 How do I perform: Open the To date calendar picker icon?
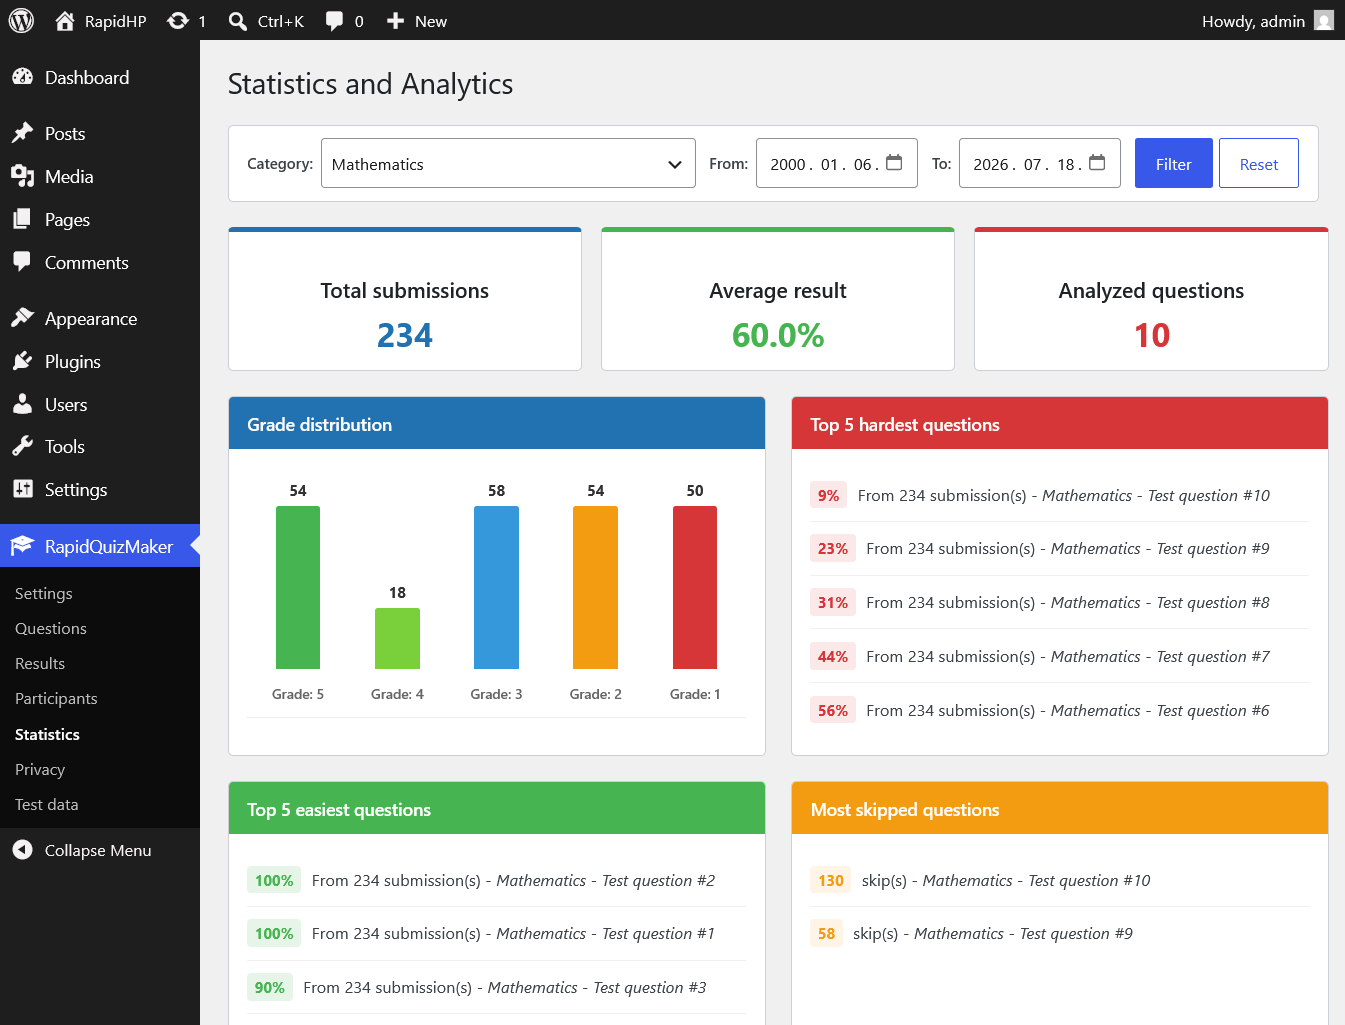(x=1097, y=163)
